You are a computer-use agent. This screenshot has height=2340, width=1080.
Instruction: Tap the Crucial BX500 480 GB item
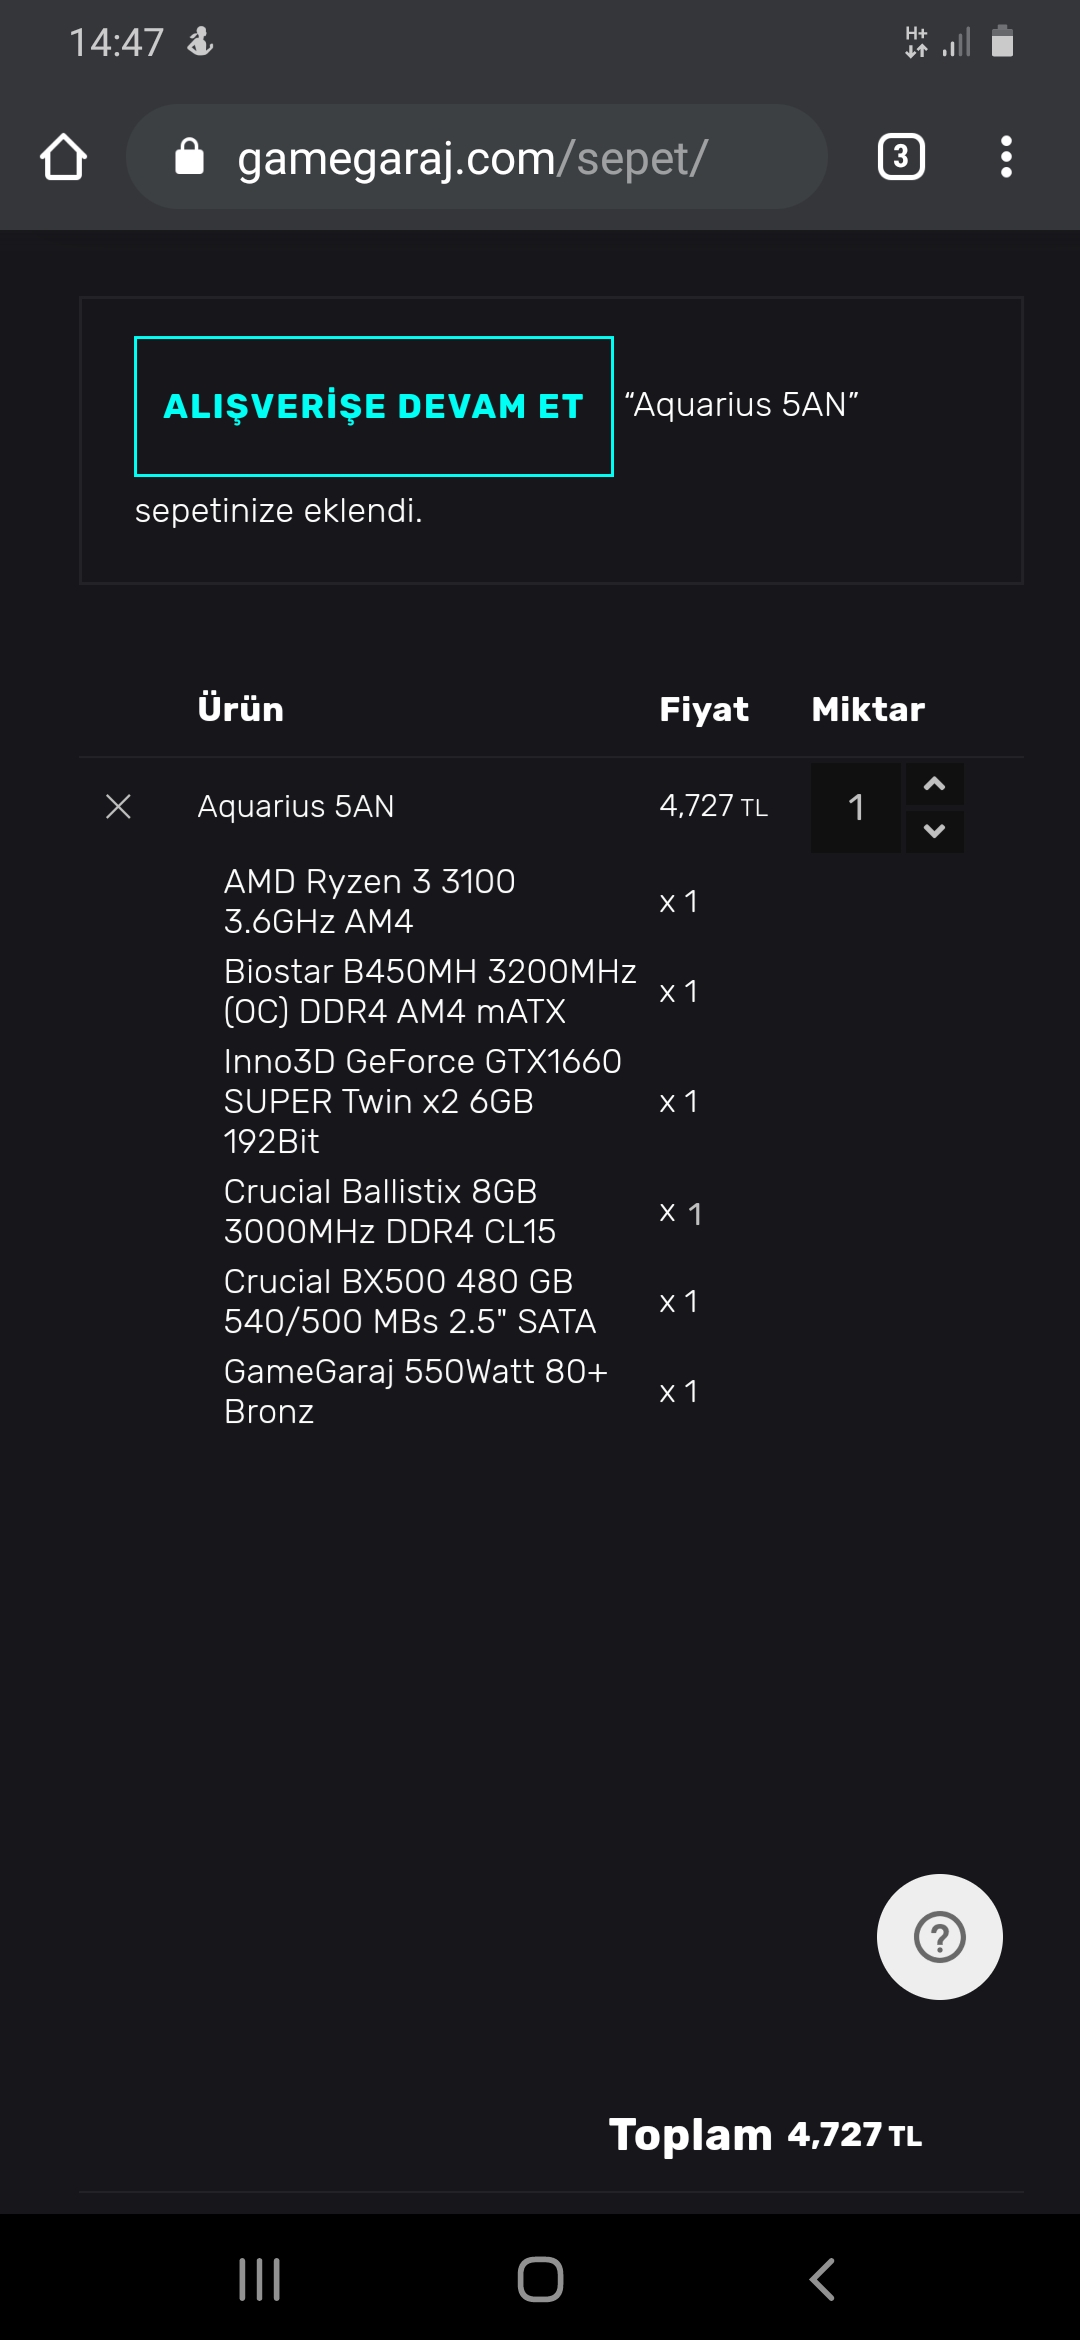[x=410, y=1301]
